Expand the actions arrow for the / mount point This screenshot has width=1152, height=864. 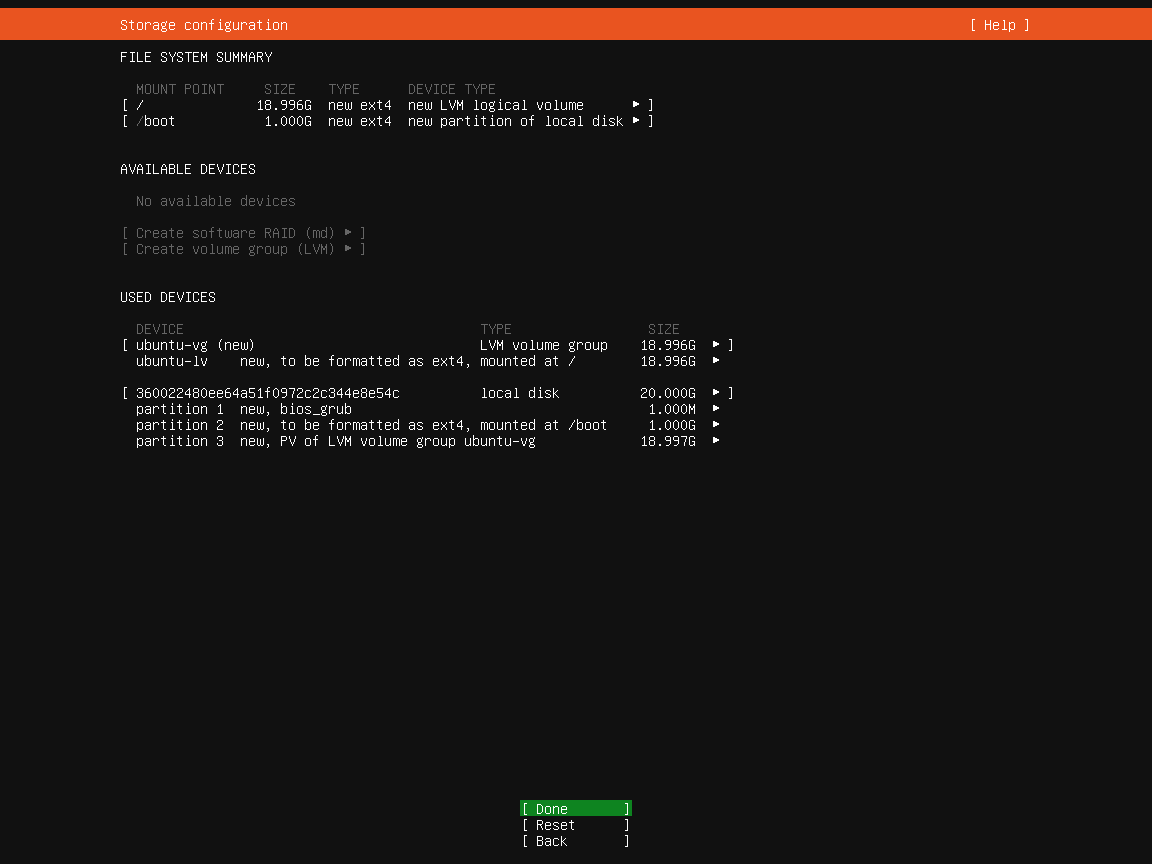(x=637, y=104)
